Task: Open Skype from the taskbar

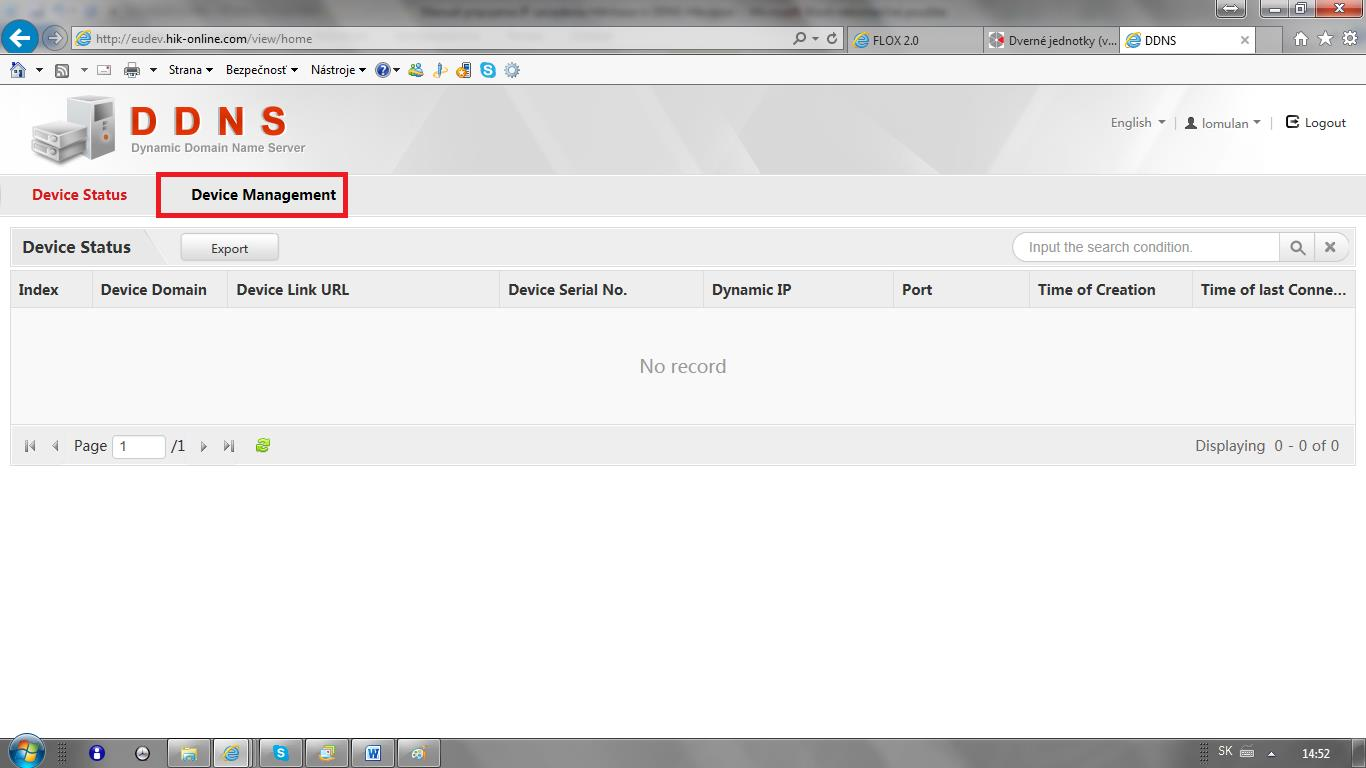Action: click(281, 753)
